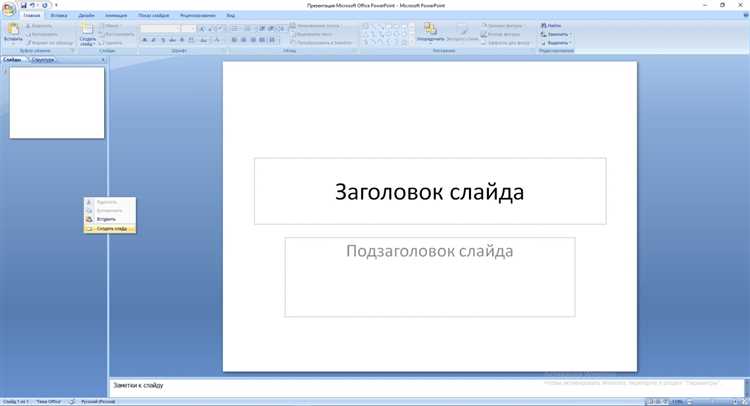Click the Заметки к слайду notes field
This screenshot has width=750, height=406.
pos(426,386)
